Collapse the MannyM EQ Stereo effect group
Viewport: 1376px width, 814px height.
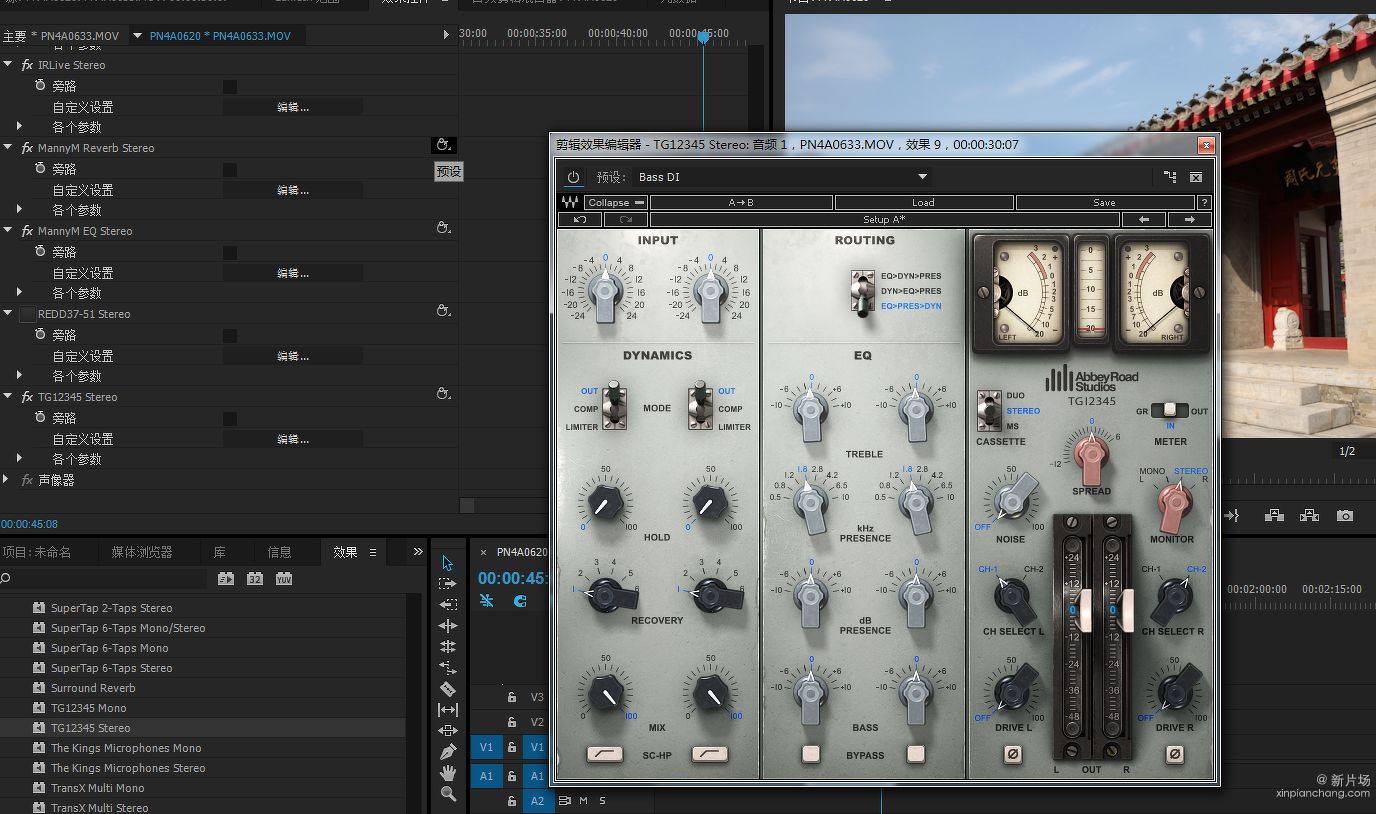8,231
